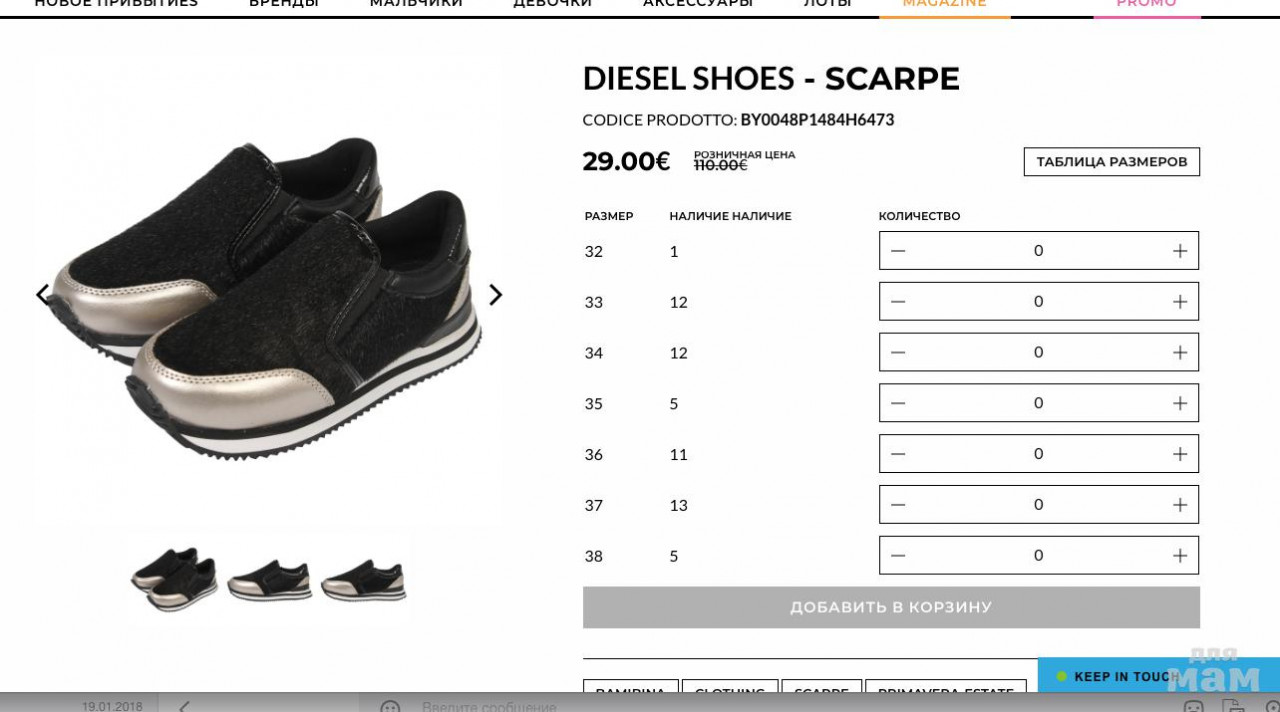Increase quantity for size 34

[x=1180, y=352]
